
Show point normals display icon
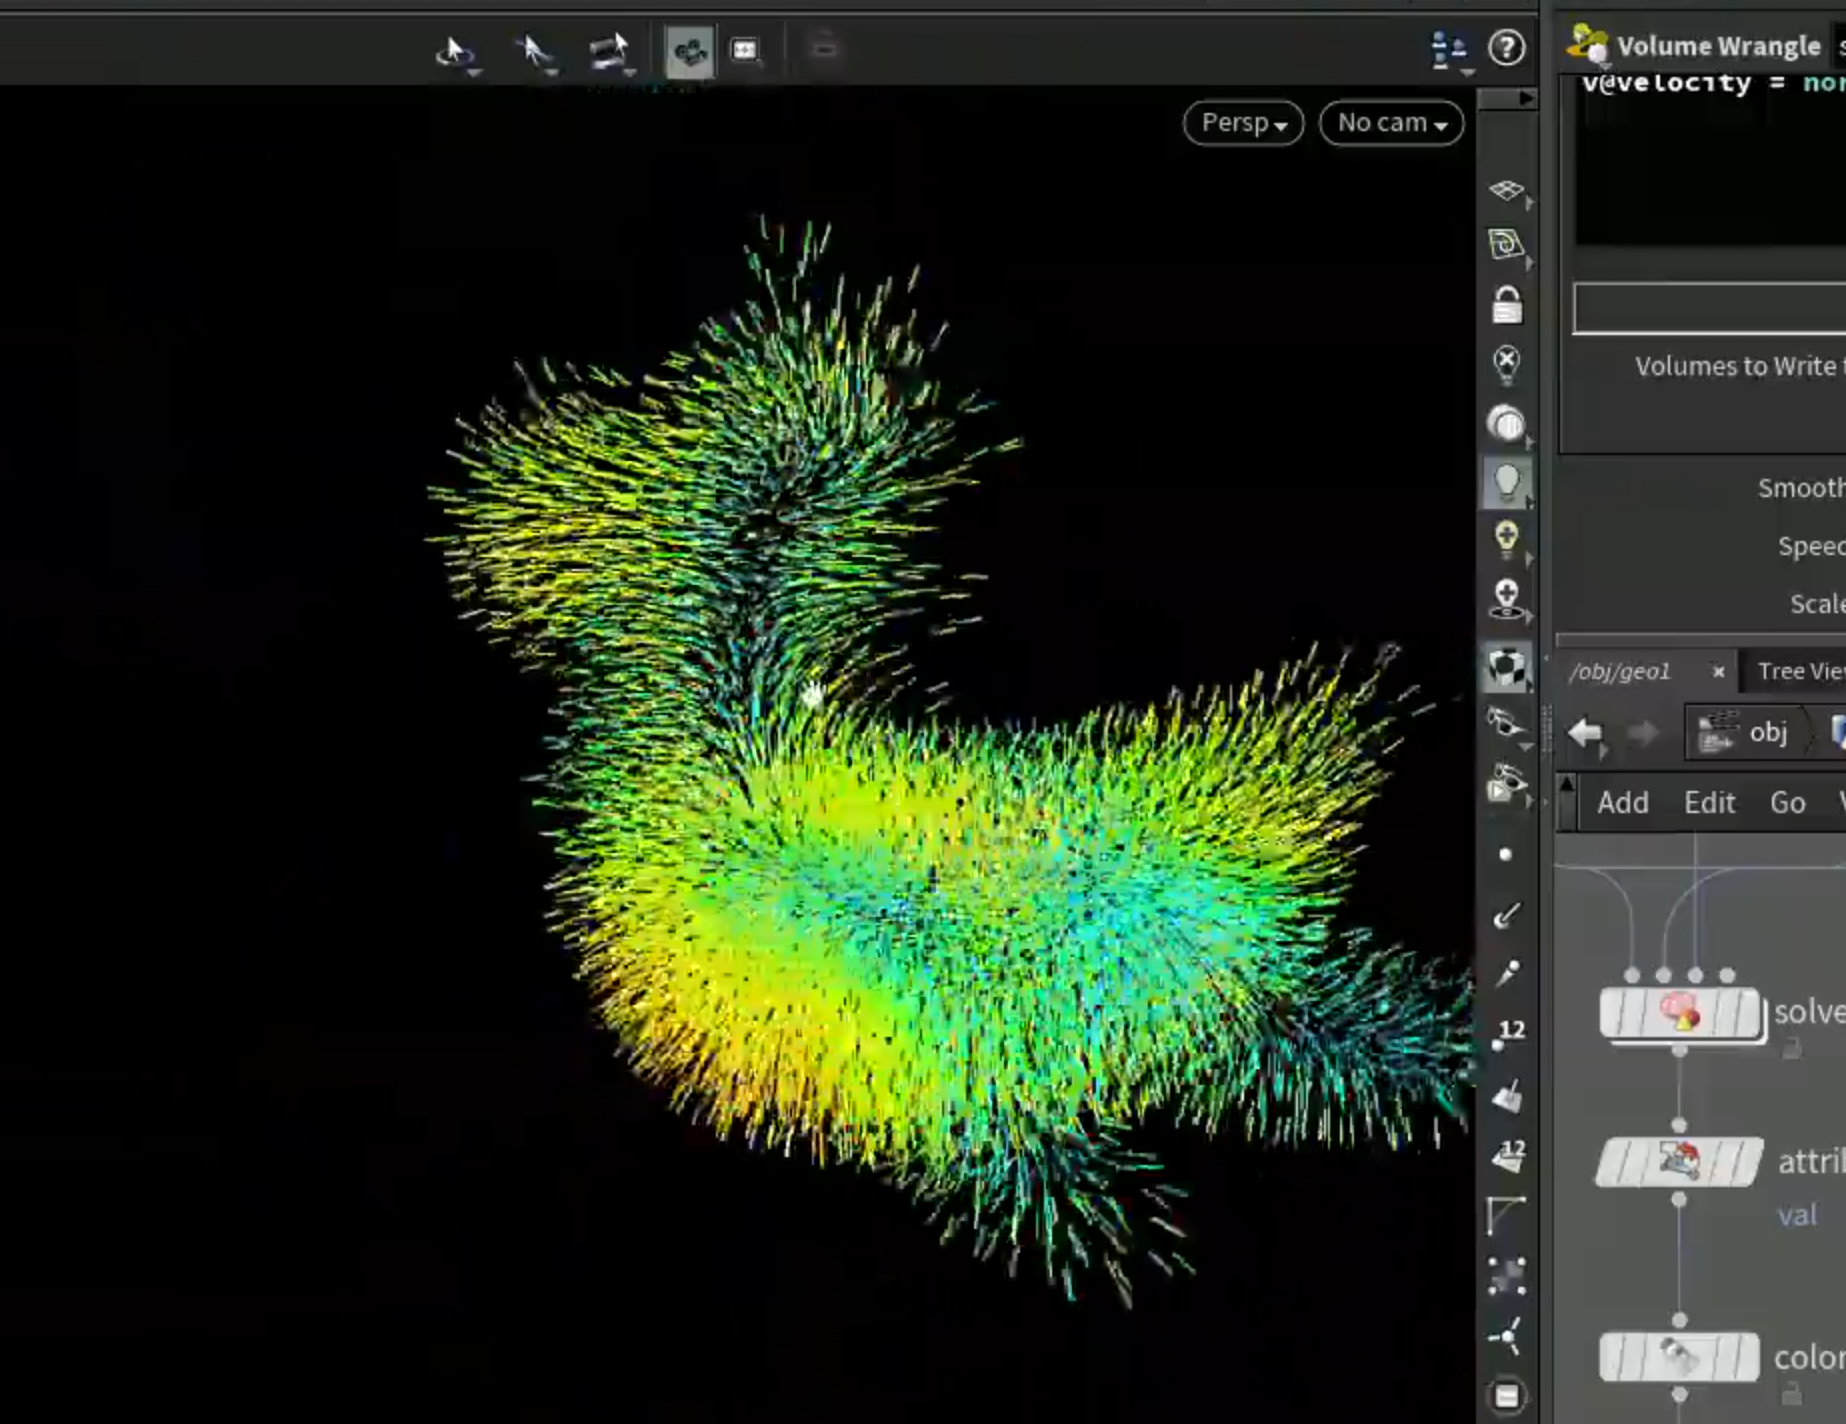[x=1506, y=915]
